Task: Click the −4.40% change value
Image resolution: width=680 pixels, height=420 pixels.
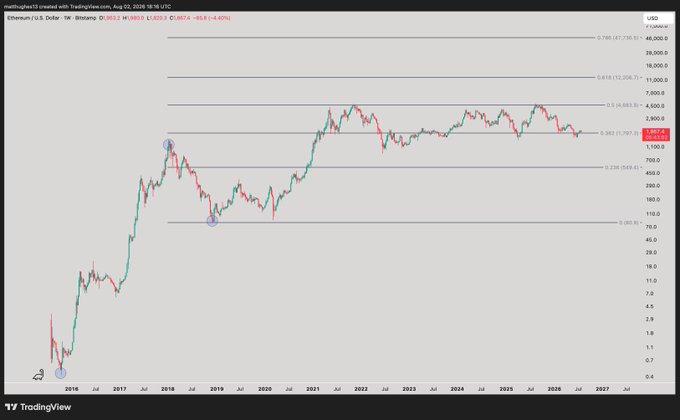Action: click(x=218, y=18)
